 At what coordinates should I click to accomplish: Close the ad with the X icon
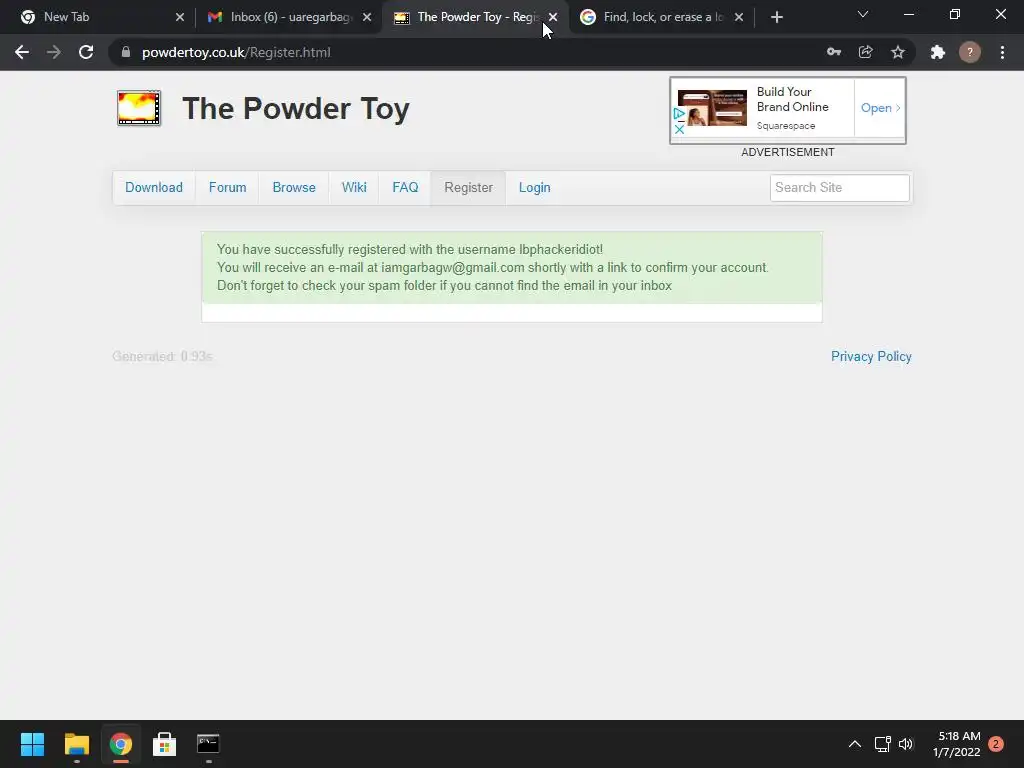679,129
